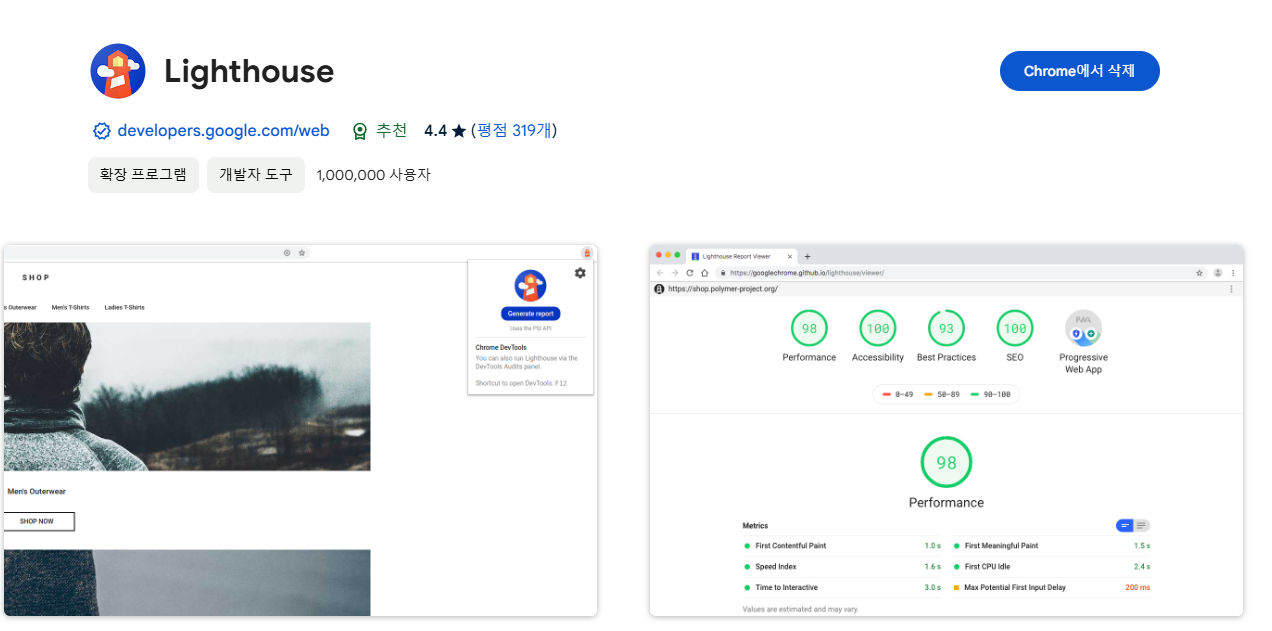Click the large Performance 98 gauge

point(946,462)
